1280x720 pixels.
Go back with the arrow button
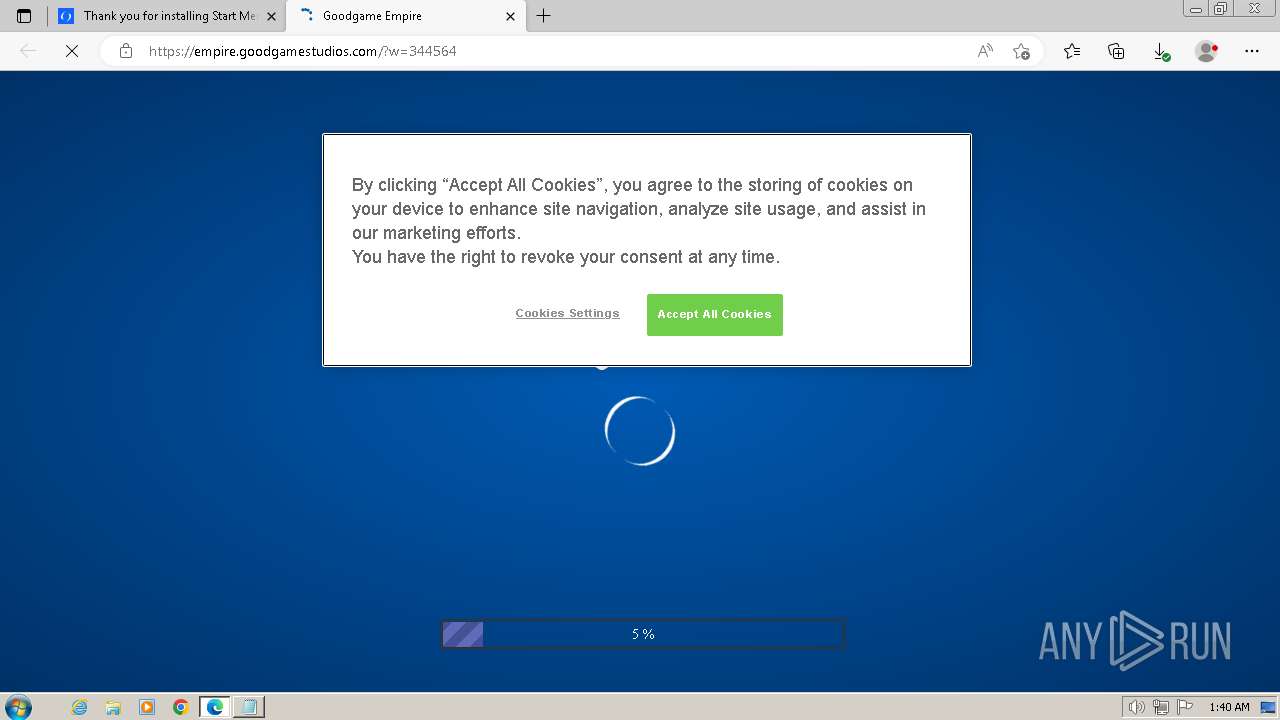point(28,51)
